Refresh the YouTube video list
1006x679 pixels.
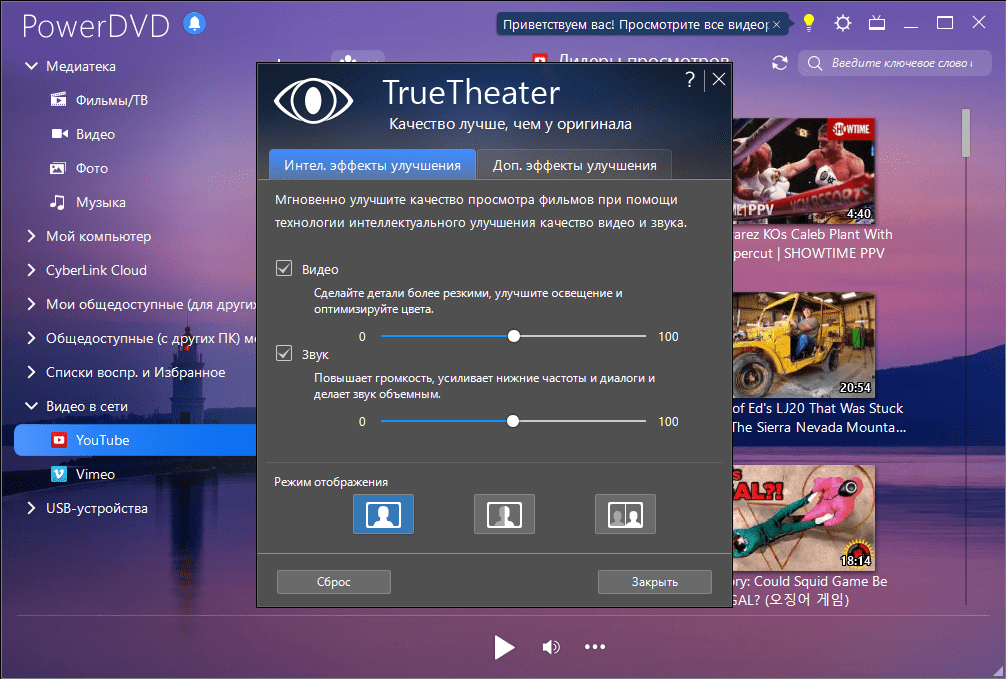[780, 63]
